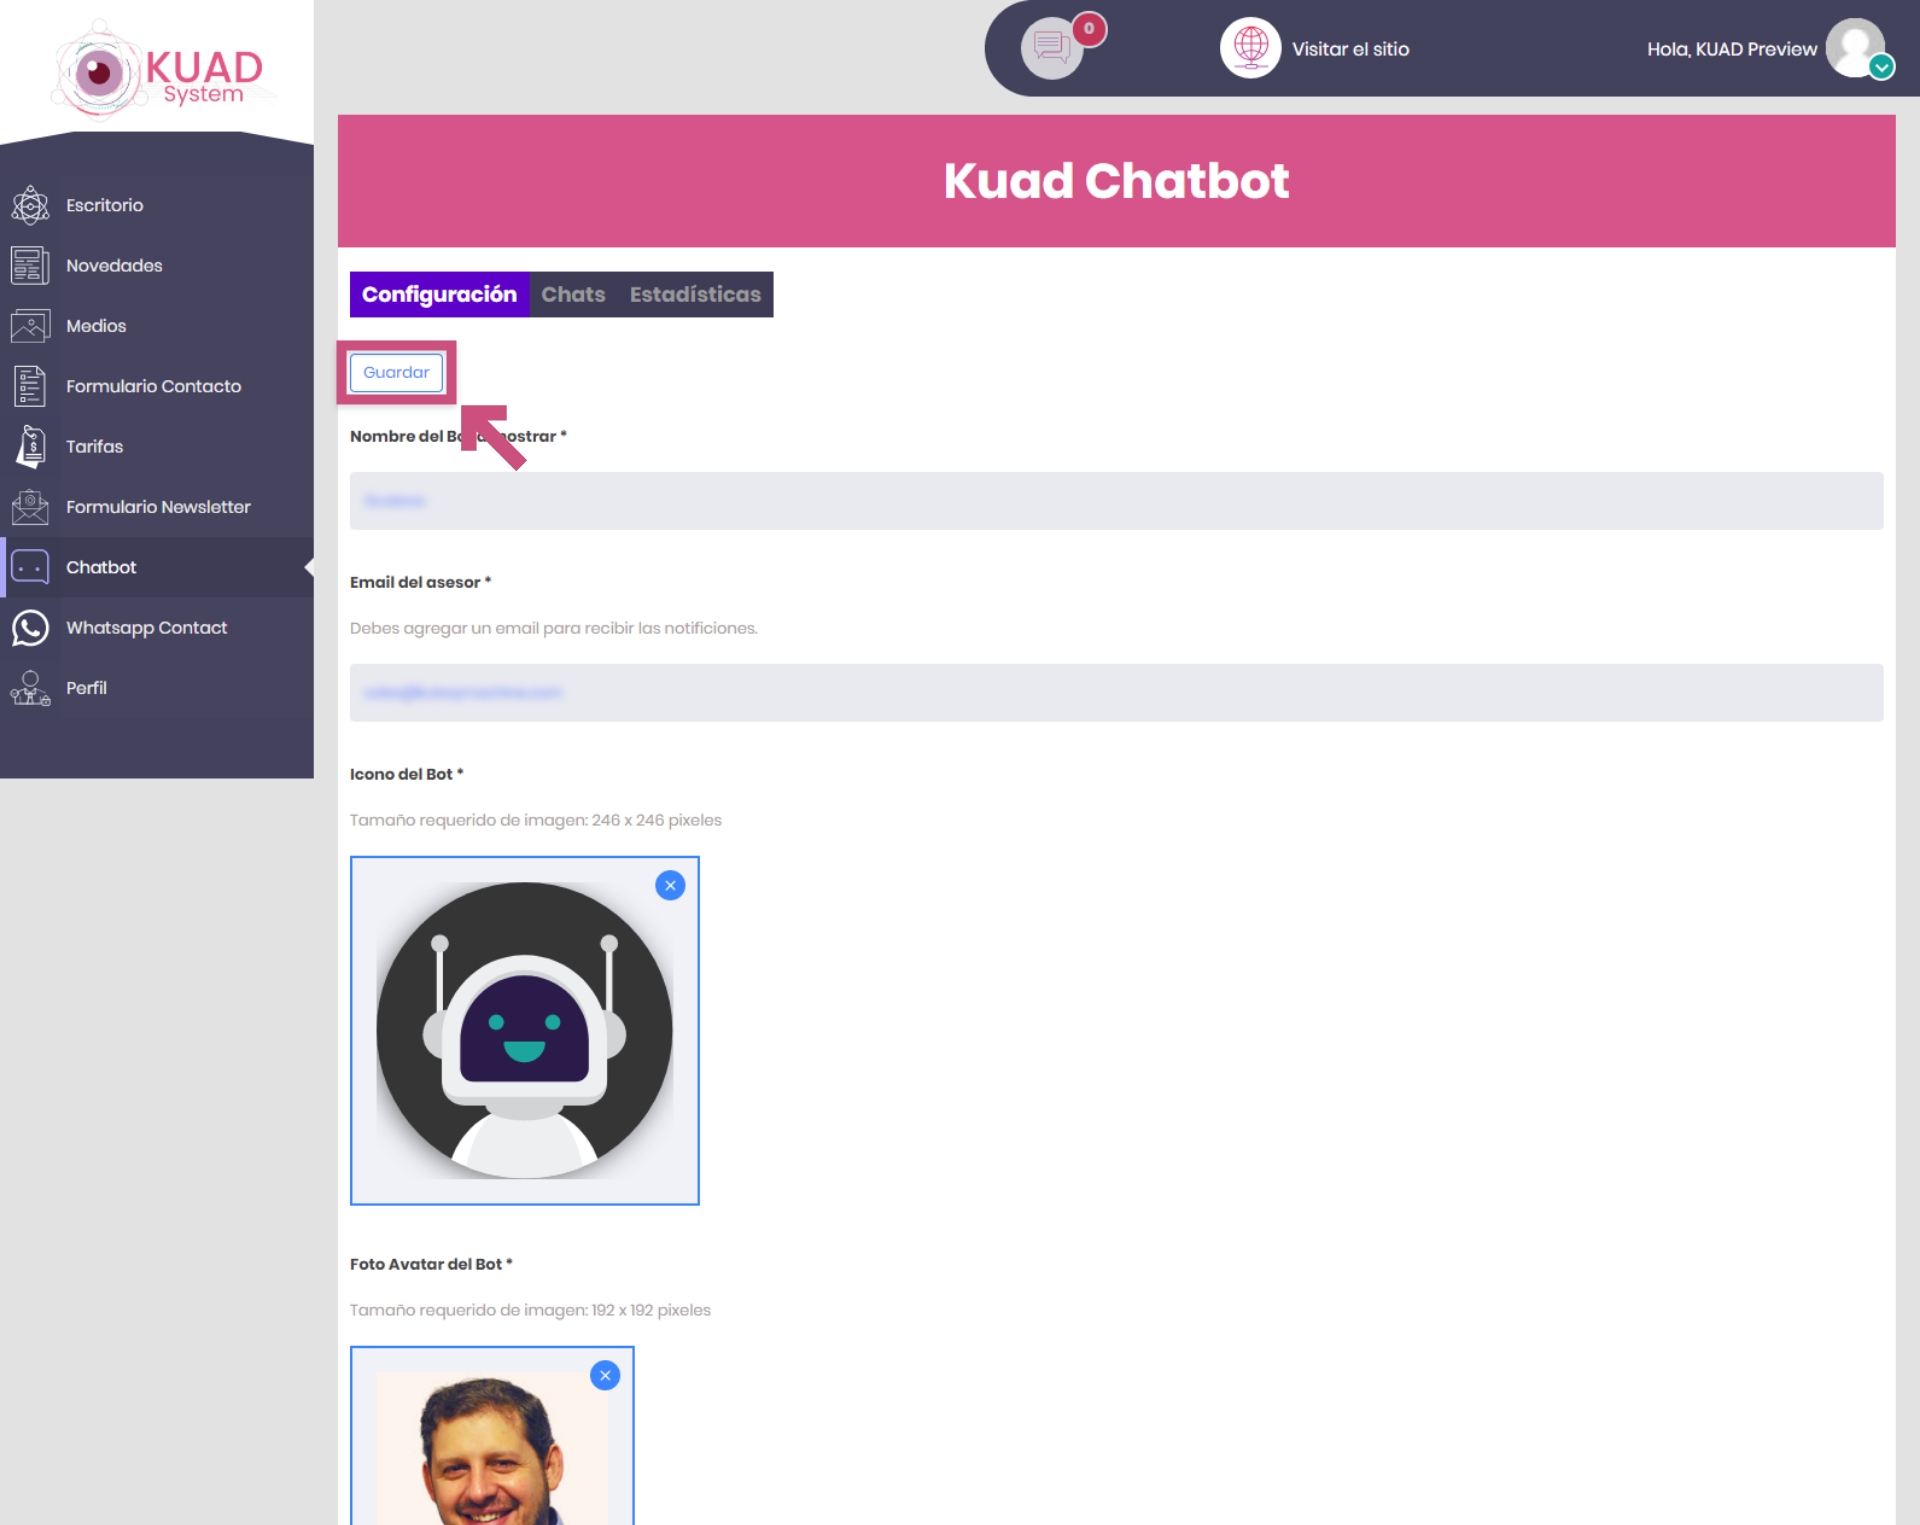Click the globe icon for site visit

pos(1250,47)
